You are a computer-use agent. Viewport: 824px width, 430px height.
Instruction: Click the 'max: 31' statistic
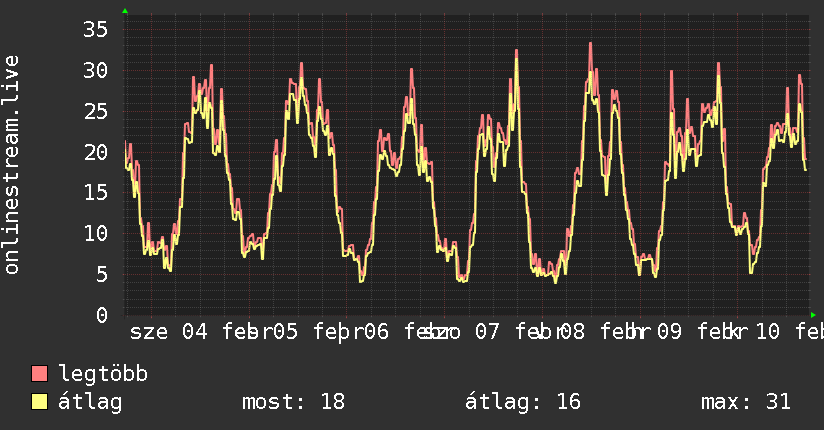(x=746, y=402)
